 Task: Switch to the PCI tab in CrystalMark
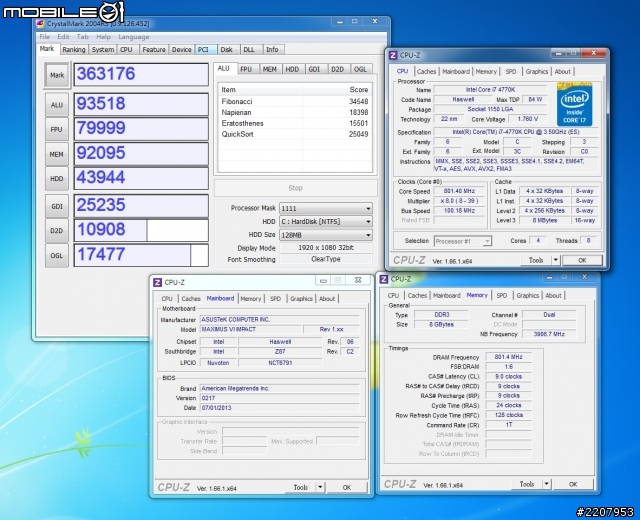coord(206,49)
